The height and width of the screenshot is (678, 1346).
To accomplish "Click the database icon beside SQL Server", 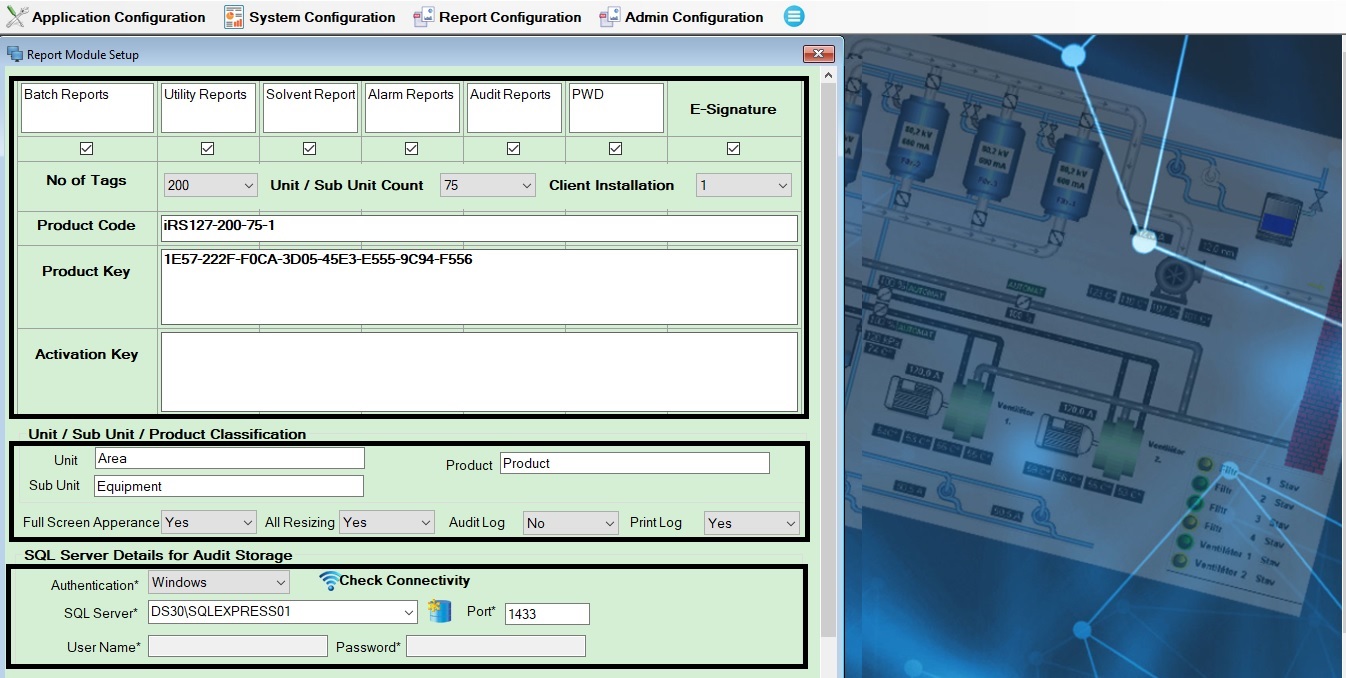I will coord(440,611).
